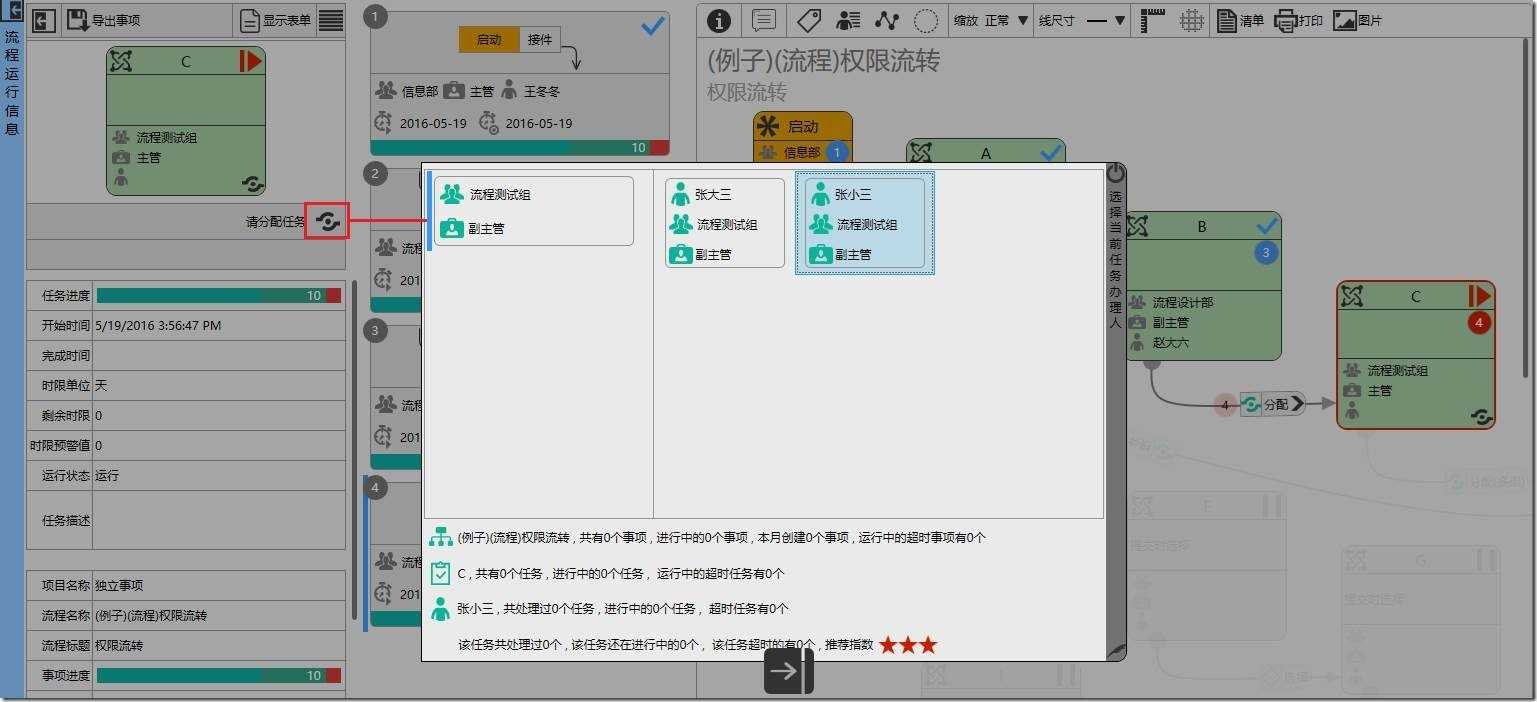Select the 张小三 person card
1537x702 pixels.
pyautogui.click(x=865, y=223)
